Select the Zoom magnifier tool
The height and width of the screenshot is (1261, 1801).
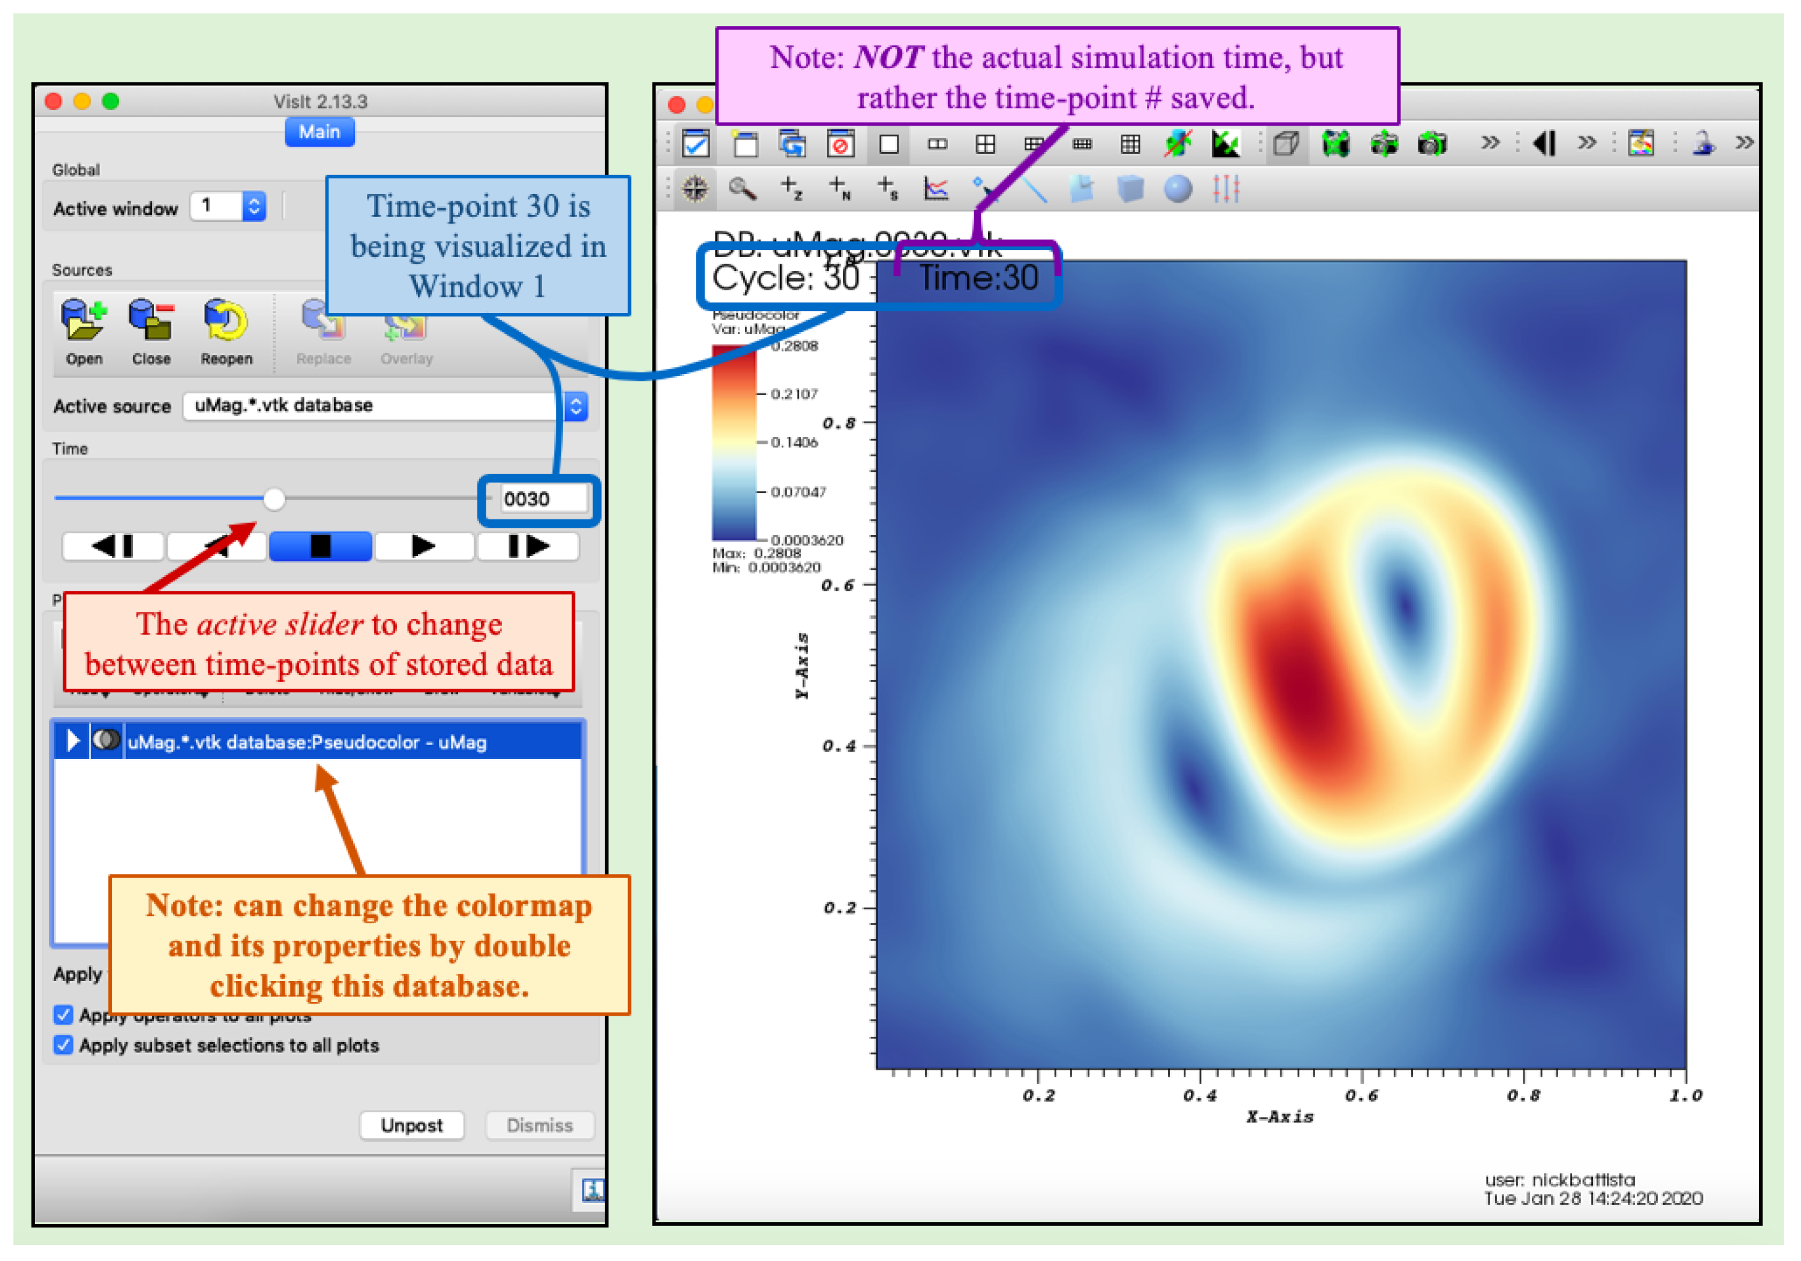742,188
